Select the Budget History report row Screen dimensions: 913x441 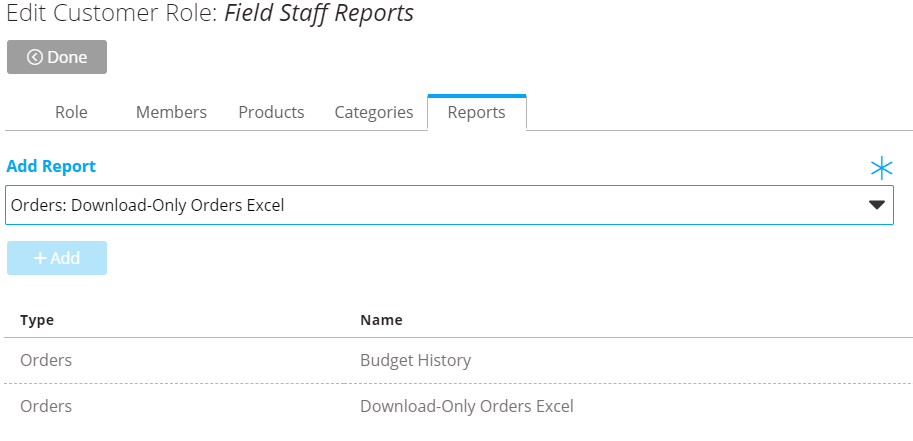coord(458,360)
